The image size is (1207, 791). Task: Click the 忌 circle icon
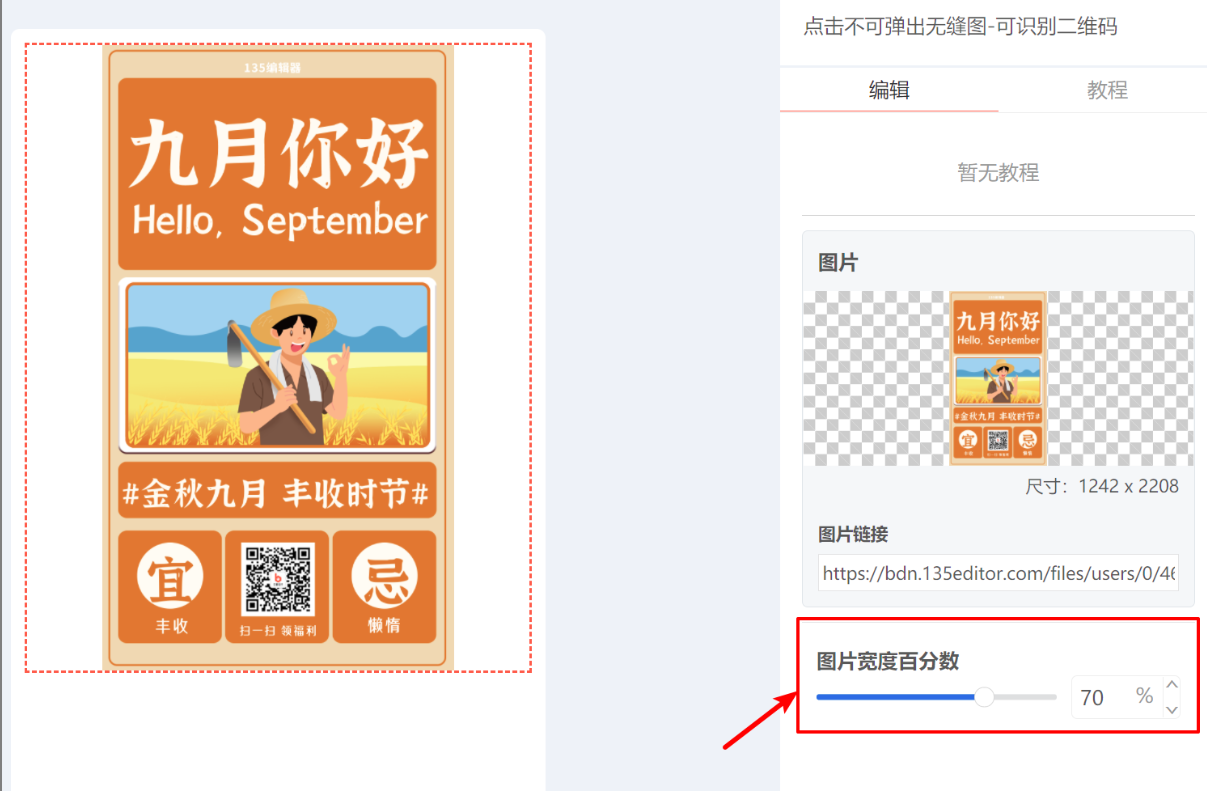coord(384,576)
